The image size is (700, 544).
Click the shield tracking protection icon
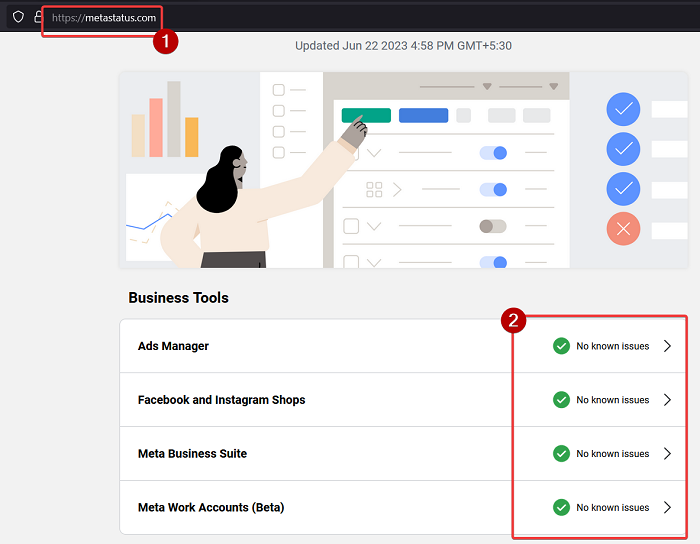tap(18, 17)
